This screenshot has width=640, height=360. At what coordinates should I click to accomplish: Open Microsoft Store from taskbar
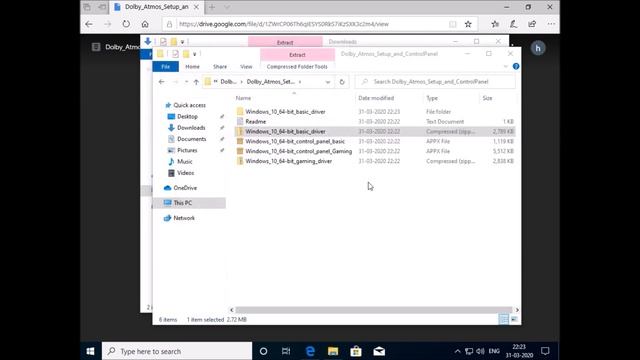click(x=356, y=351)
